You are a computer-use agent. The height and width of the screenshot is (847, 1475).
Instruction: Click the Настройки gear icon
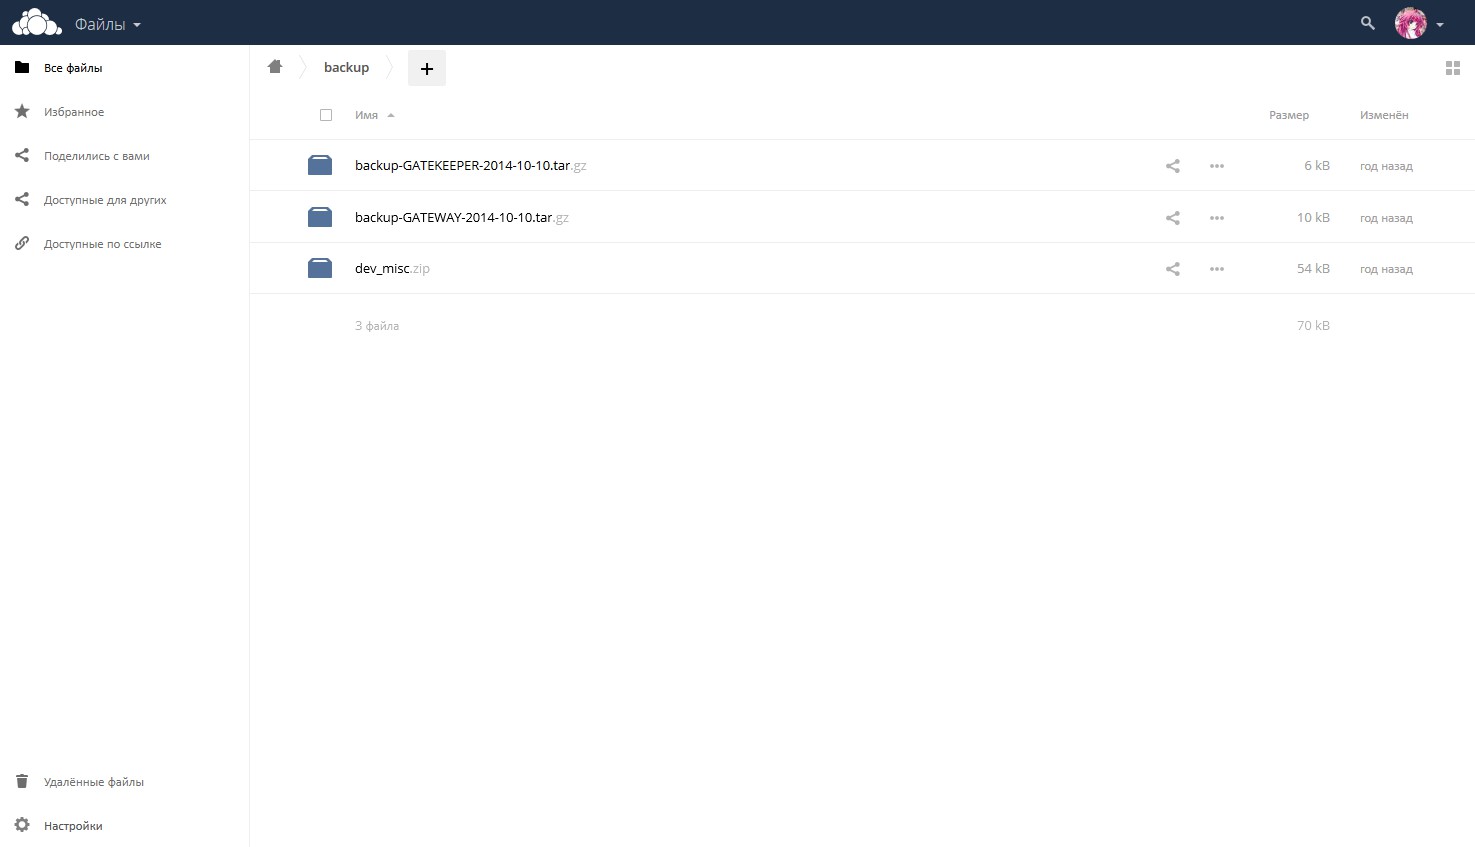(x=22, y=825)
